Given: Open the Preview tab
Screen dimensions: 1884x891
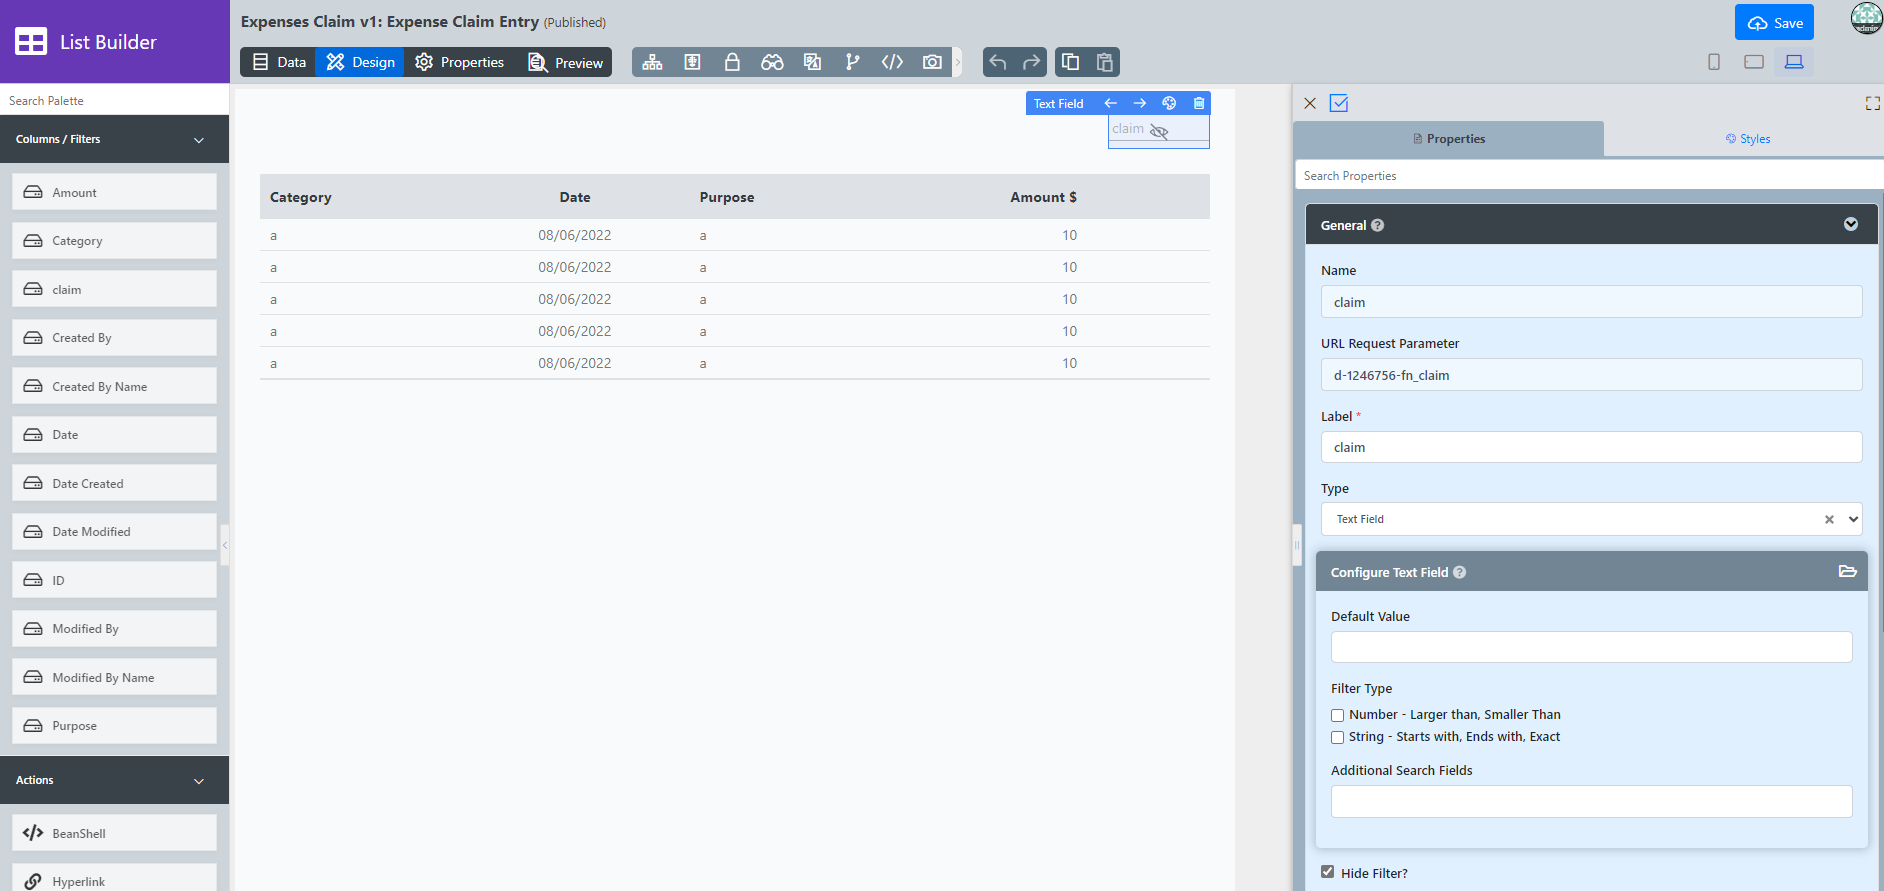Looking at the screenshot, I should (x=566, y=62).
